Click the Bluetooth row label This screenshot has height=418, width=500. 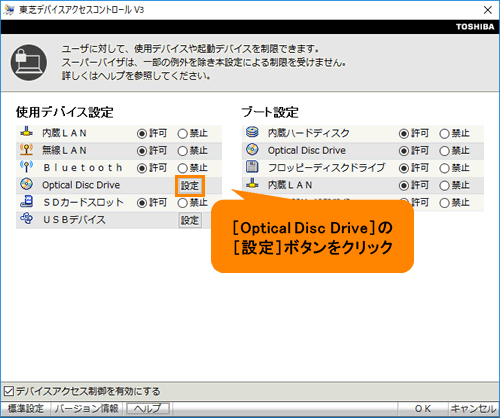coord(83,168)
